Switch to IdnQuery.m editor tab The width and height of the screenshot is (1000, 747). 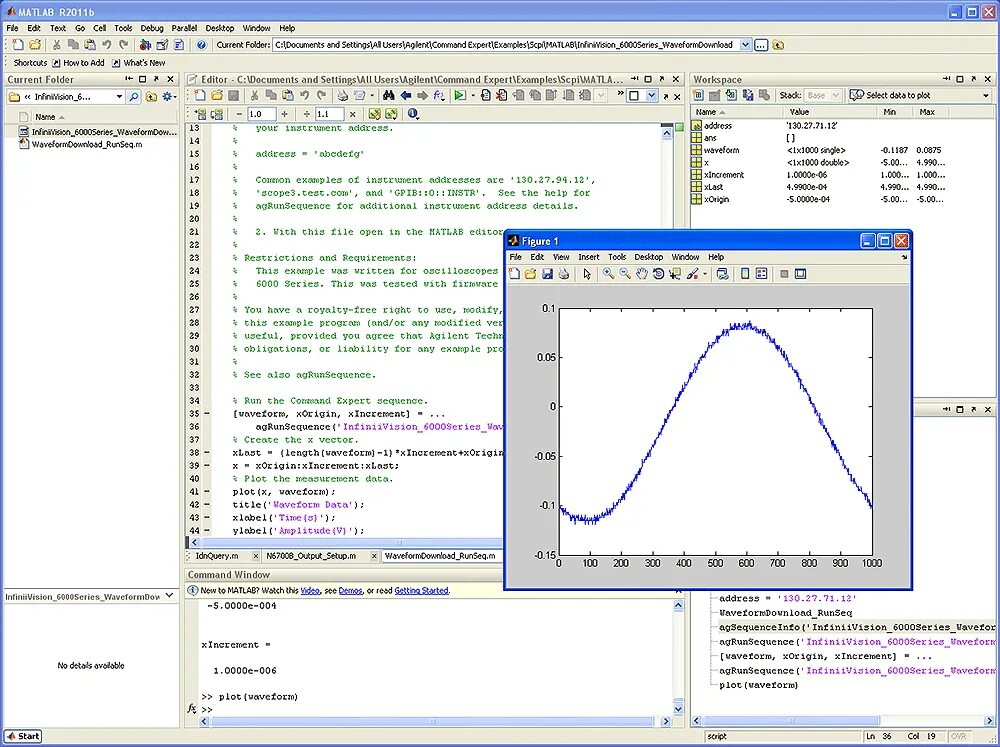pos(217,556)
